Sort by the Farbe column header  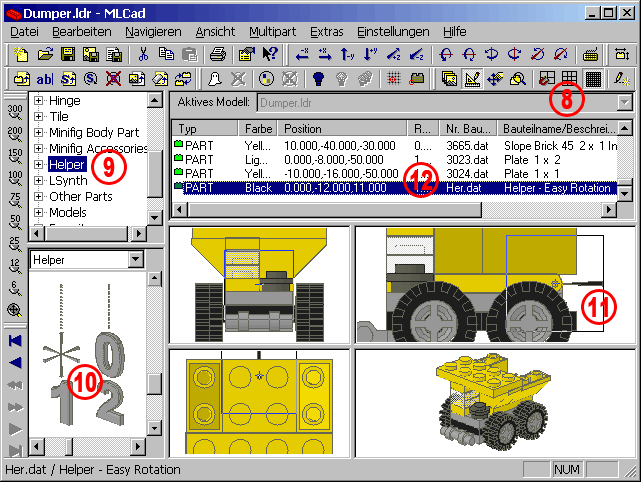(x=258, y=128)
